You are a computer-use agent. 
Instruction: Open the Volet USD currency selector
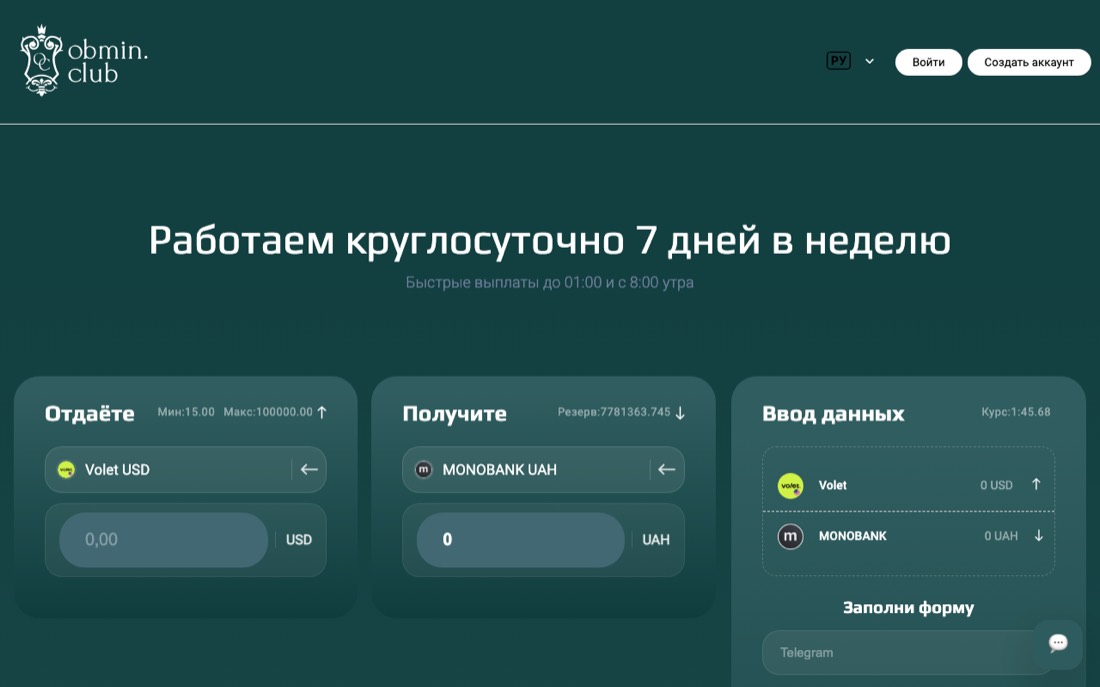tap(185, 469)
